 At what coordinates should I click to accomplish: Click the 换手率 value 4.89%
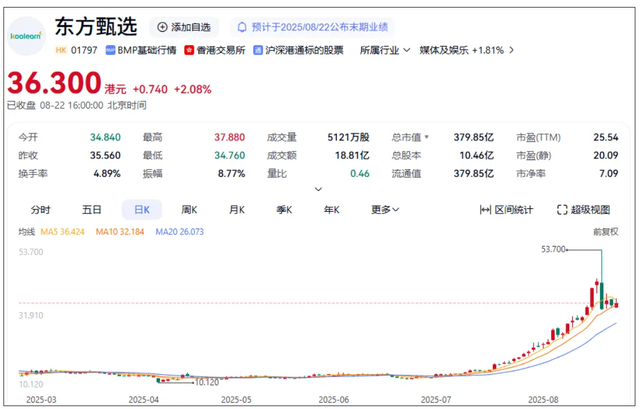(x=107, y=173)
